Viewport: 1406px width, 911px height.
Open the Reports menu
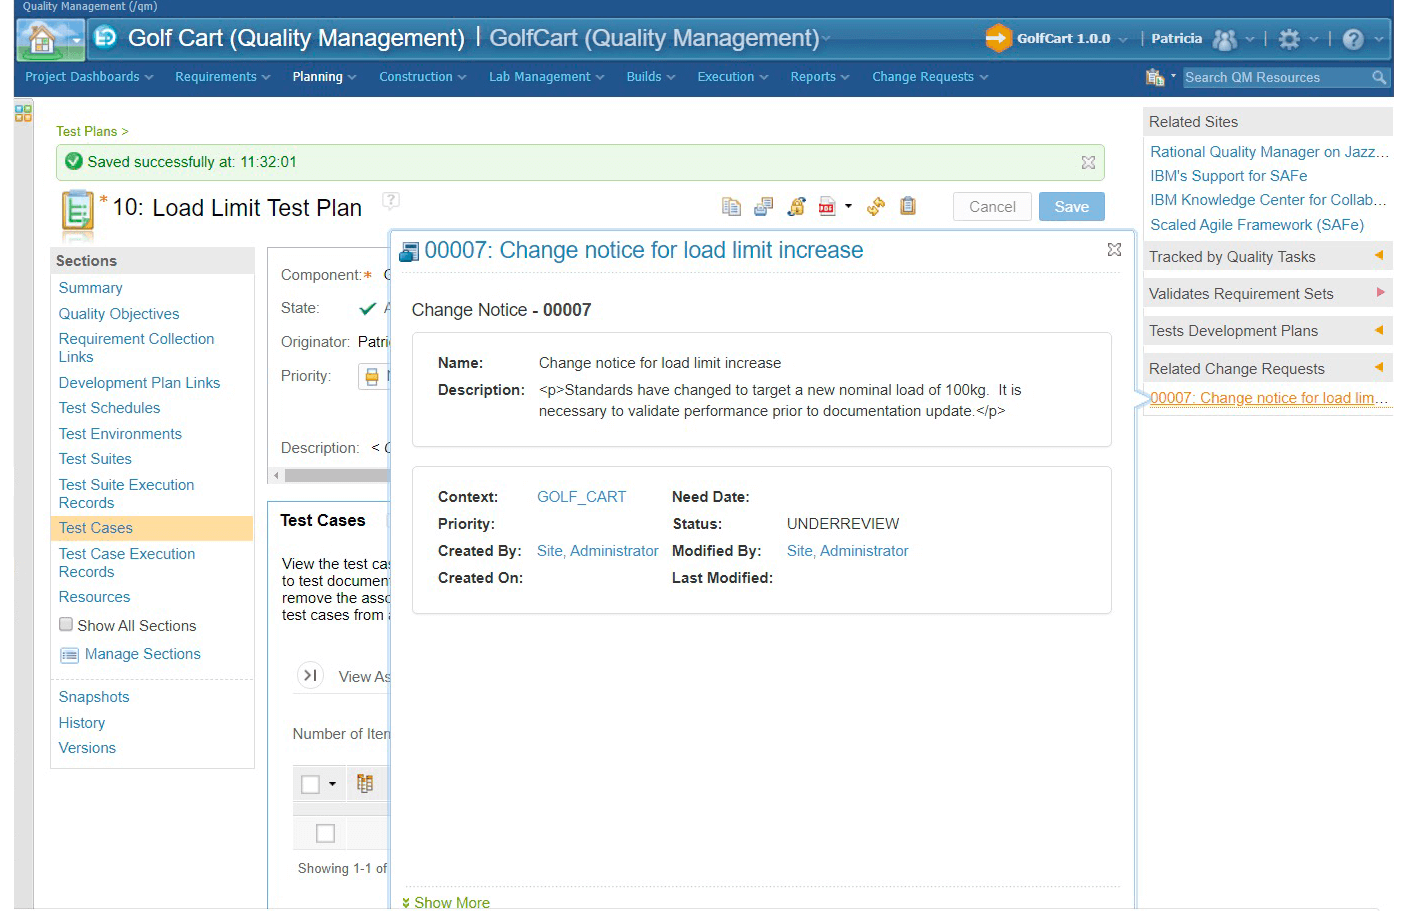coord(820,77)
